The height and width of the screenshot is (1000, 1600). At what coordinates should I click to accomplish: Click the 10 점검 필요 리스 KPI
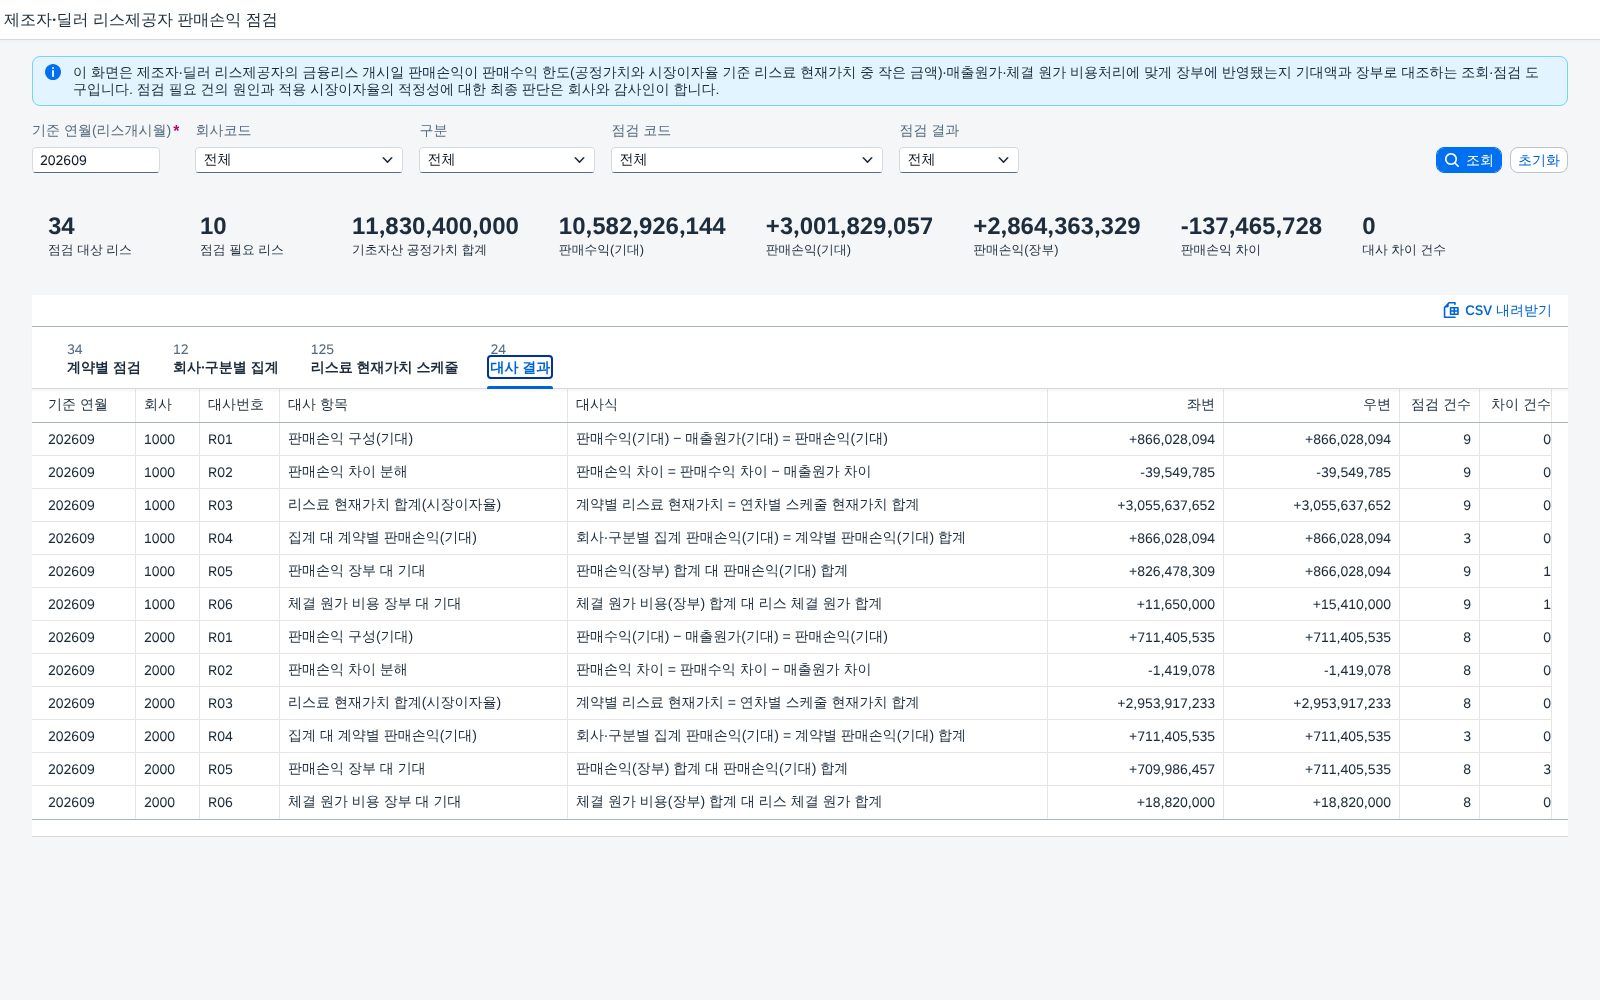click(x=241, y=236)
